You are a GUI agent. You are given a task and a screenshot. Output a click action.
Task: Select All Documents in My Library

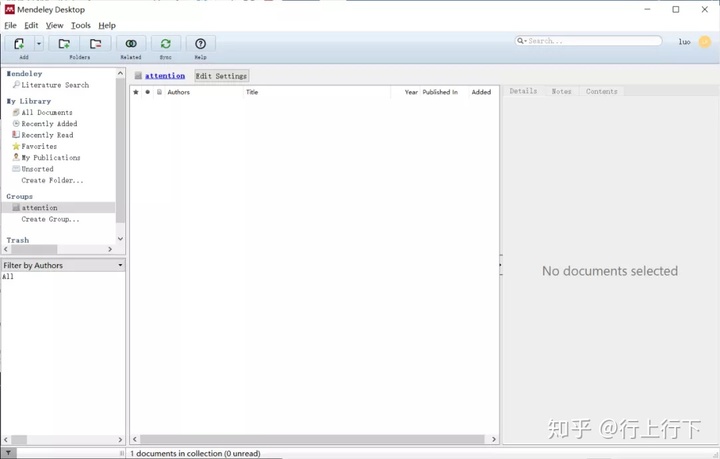[47, 112]
